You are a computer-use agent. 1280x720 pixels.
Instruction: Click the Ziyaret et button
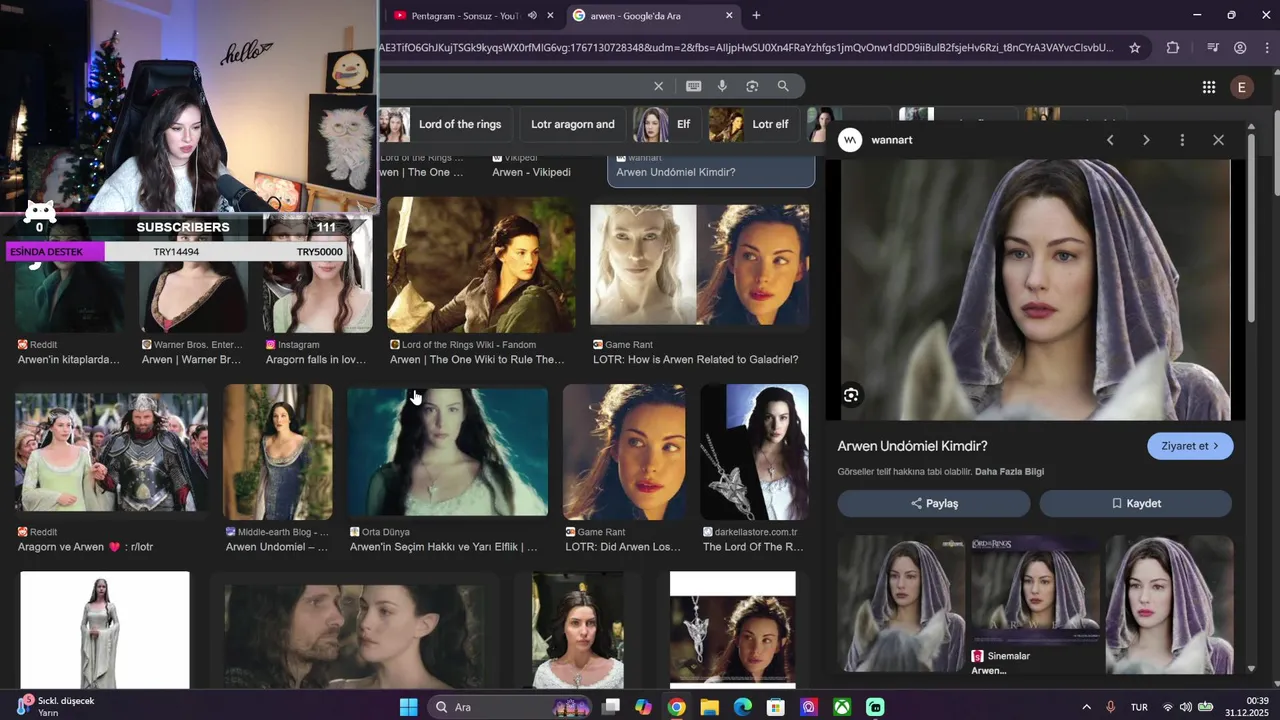click(x=1190, y=446)
